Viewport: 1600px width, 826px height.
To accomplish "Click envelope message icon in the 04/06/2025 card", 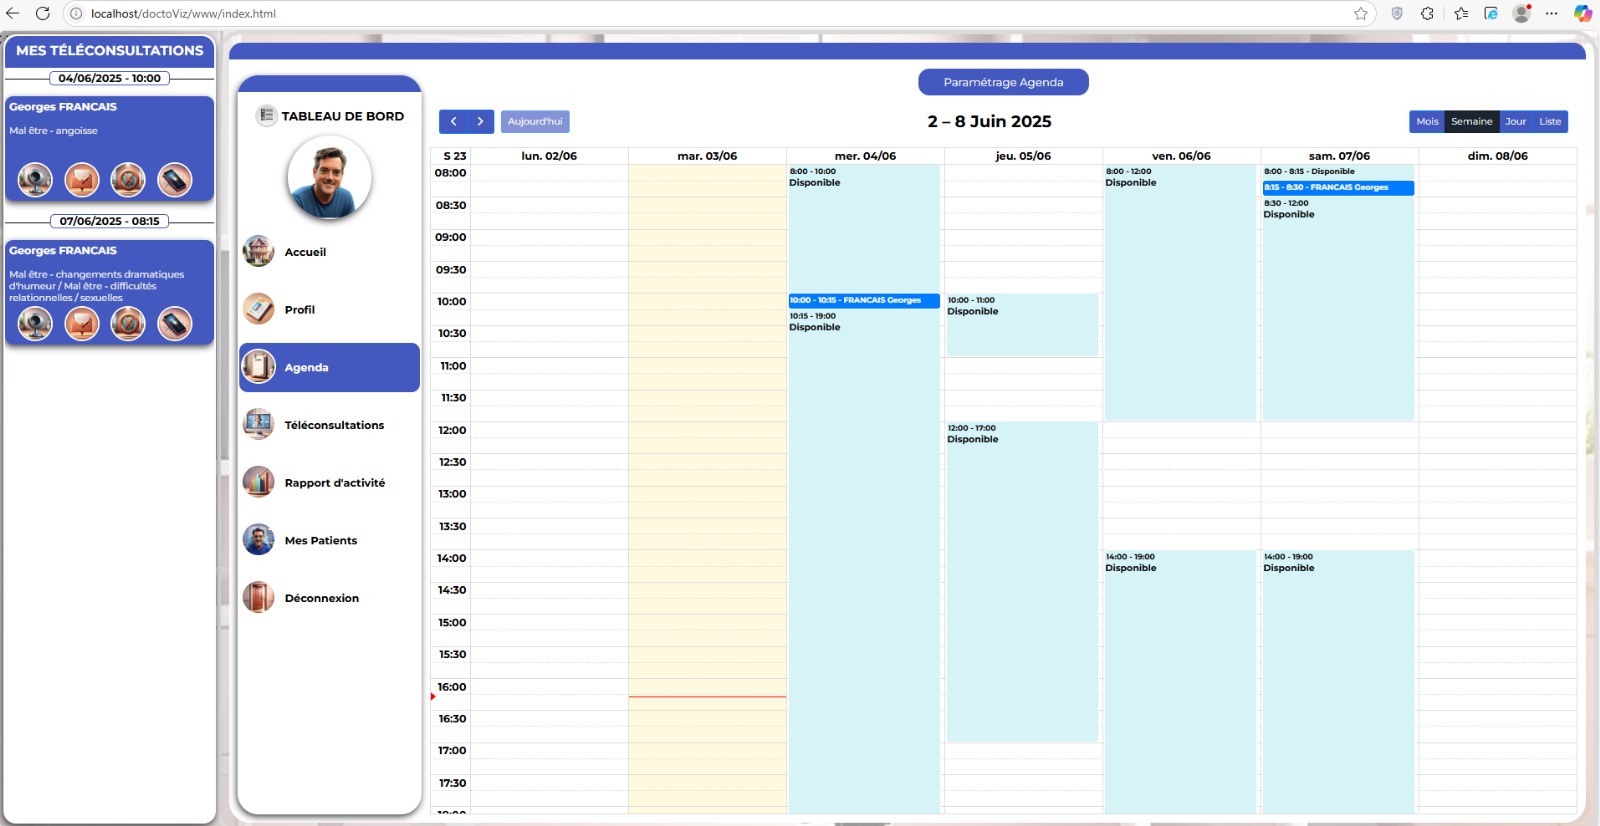I will 82,180.
